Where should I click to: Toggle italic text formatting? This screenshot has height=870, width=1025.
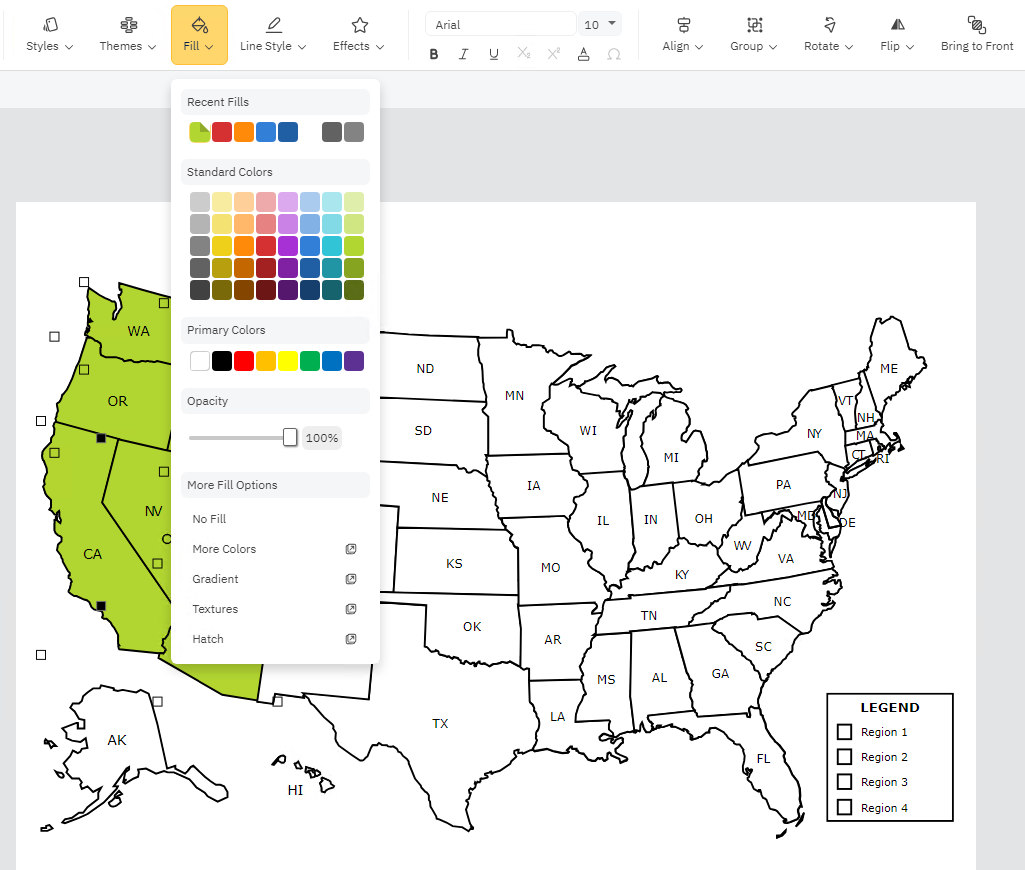coord(463,54)
